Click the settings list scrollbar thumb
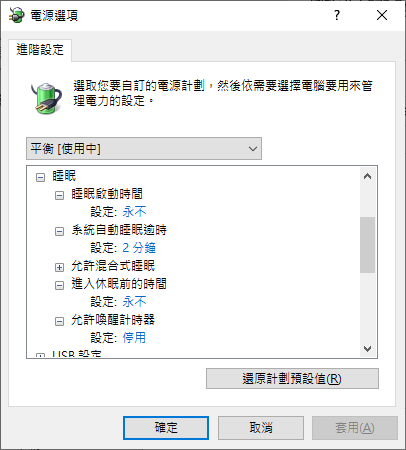Screen dimensions: 406x450 (x=367, y=245)
